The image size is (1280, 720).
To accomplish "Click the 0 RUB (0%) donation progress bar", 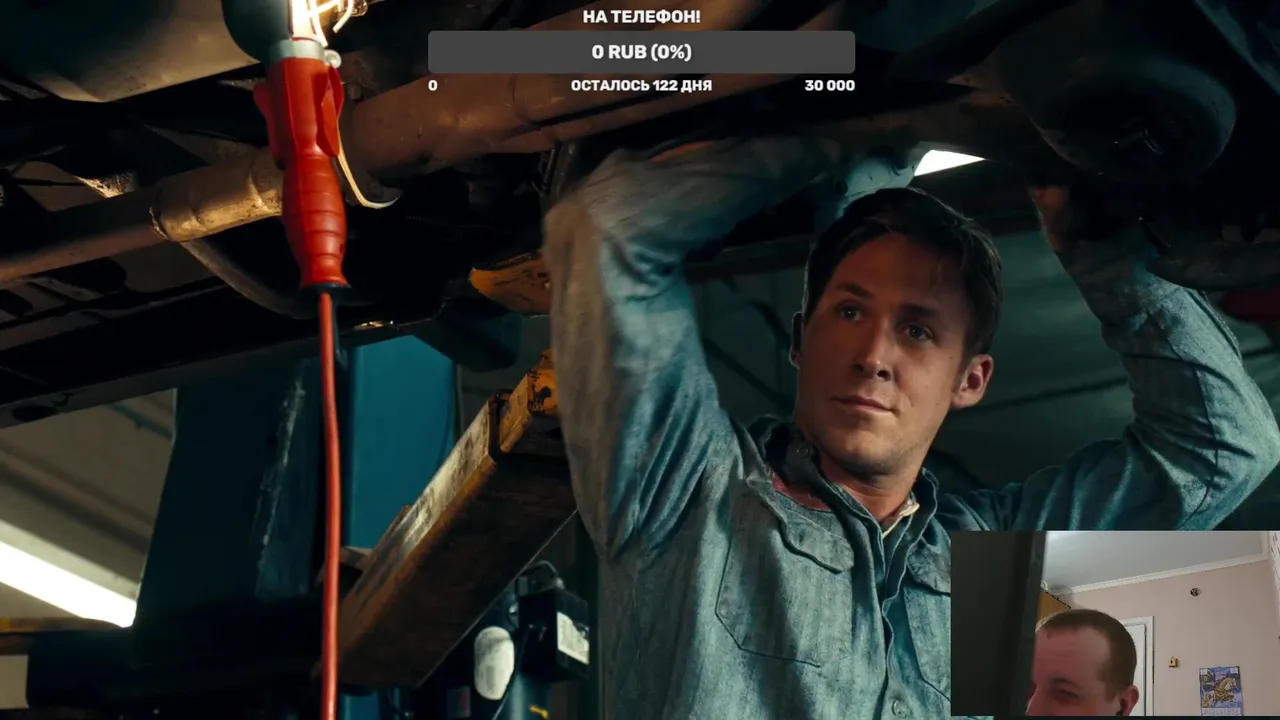I will (641, 52).
